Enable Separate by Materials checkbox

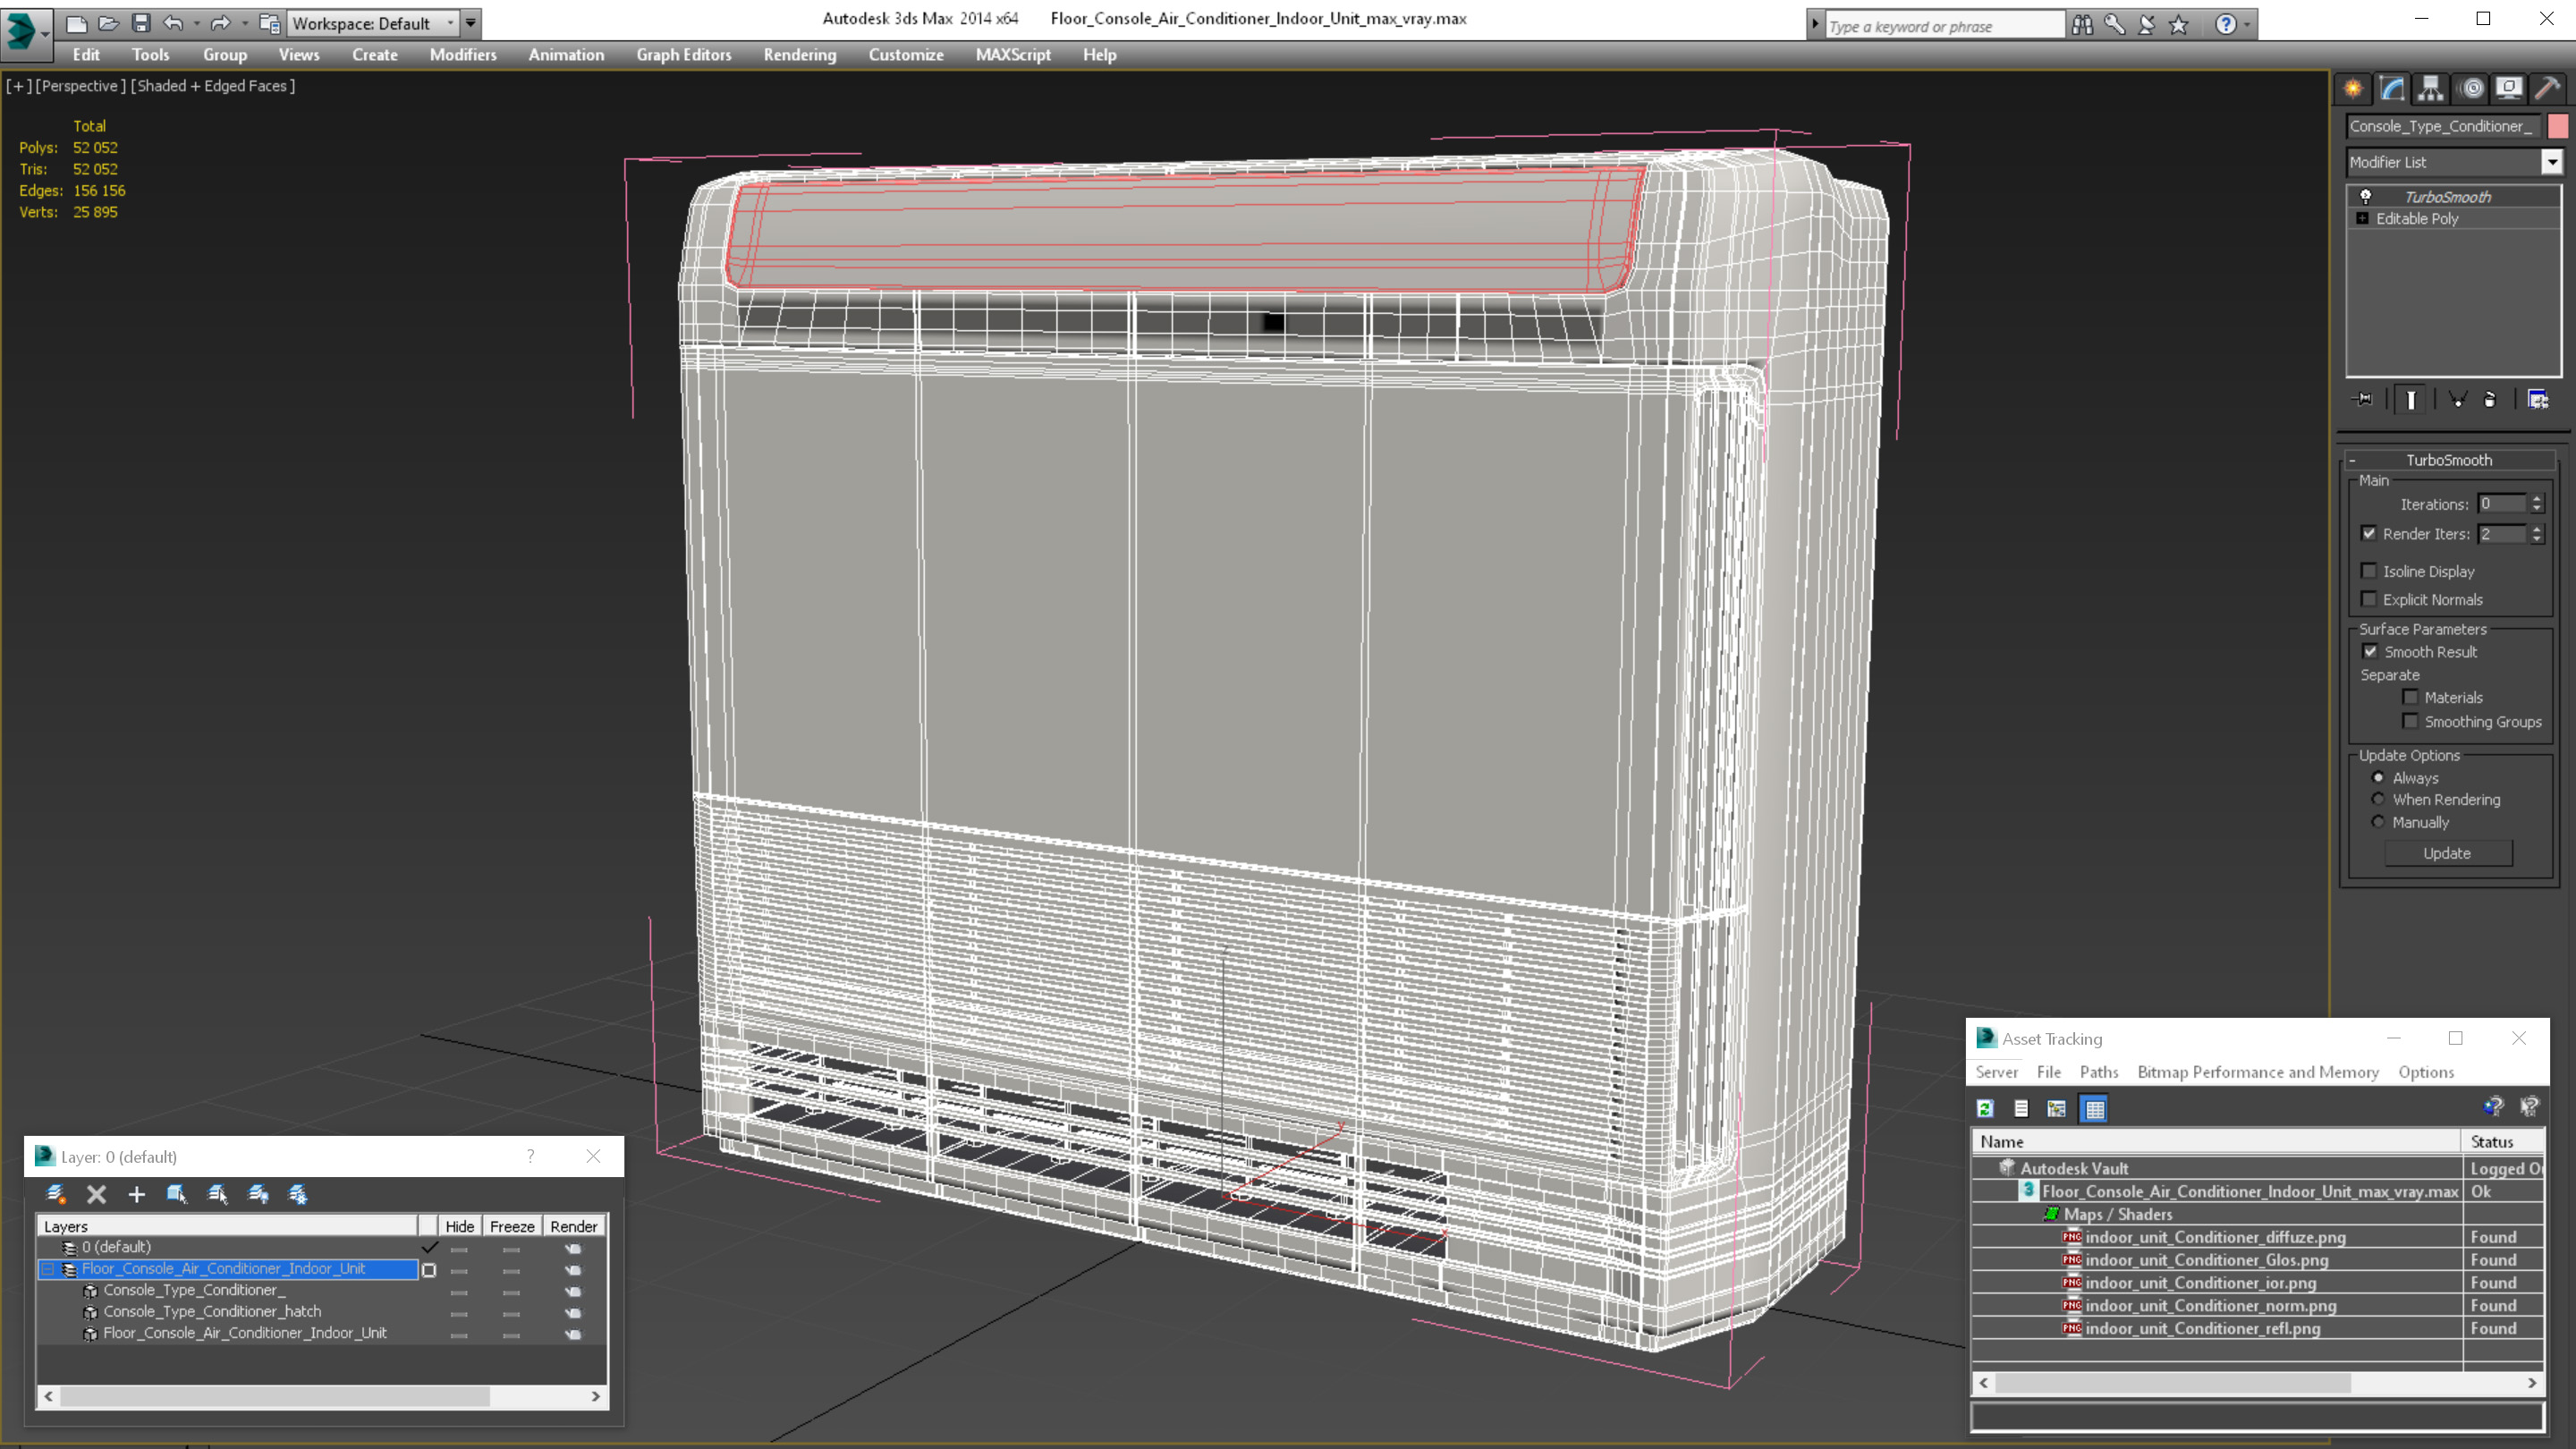pyautogui.click(x=2410, y=698)
